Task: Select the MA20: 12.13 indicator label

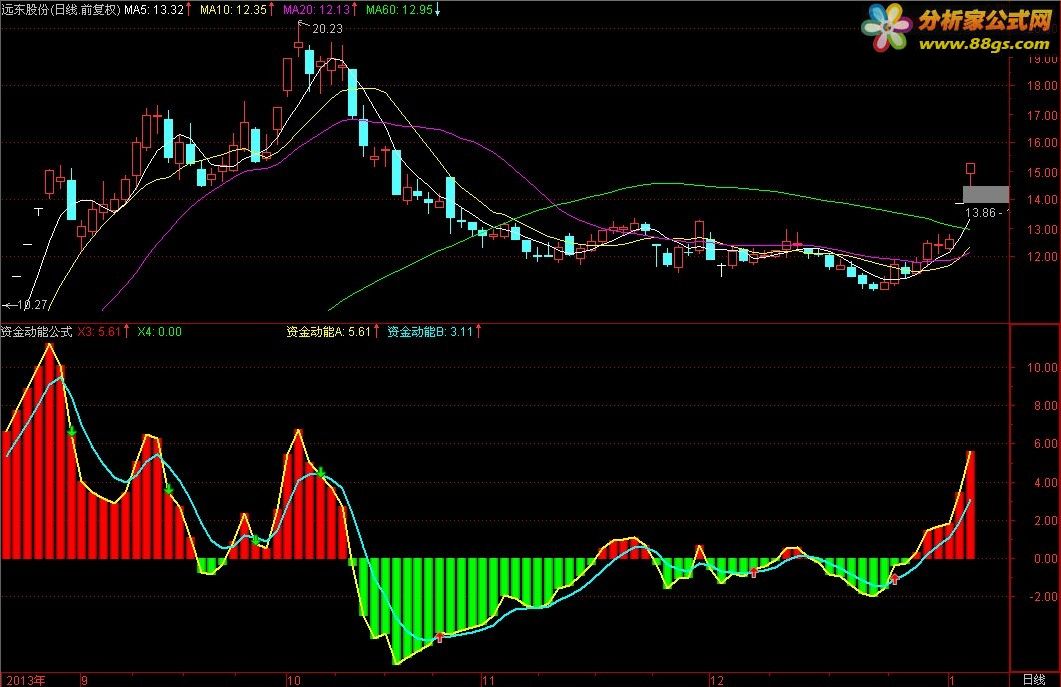Action: coord(316,9)
